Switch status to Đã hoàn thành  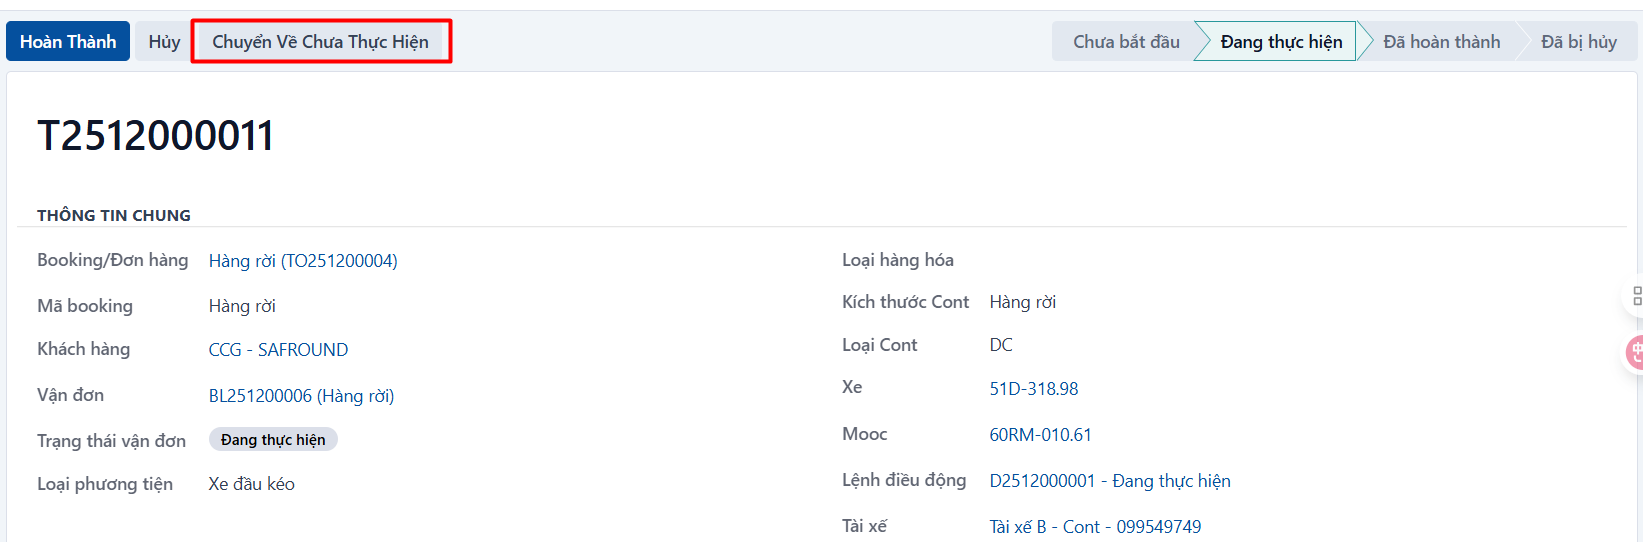click(1441, 41)
